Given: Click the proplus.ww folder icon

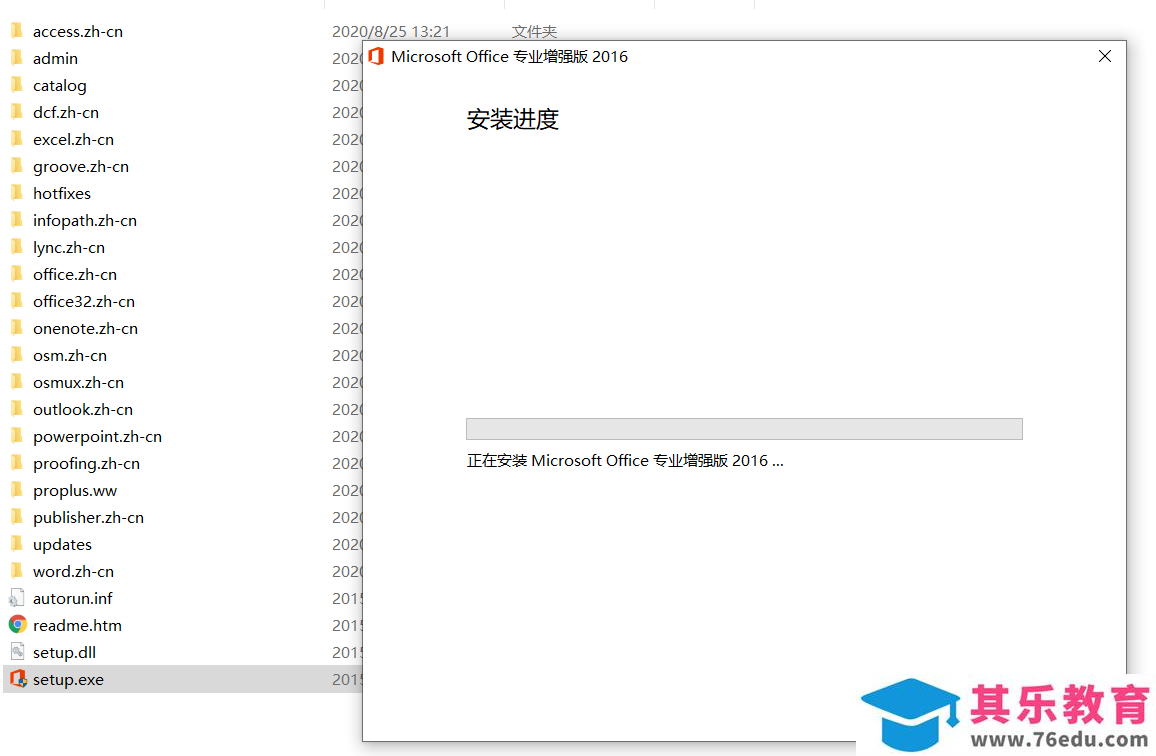Looking at the screenshot, I should pos(17,490).
